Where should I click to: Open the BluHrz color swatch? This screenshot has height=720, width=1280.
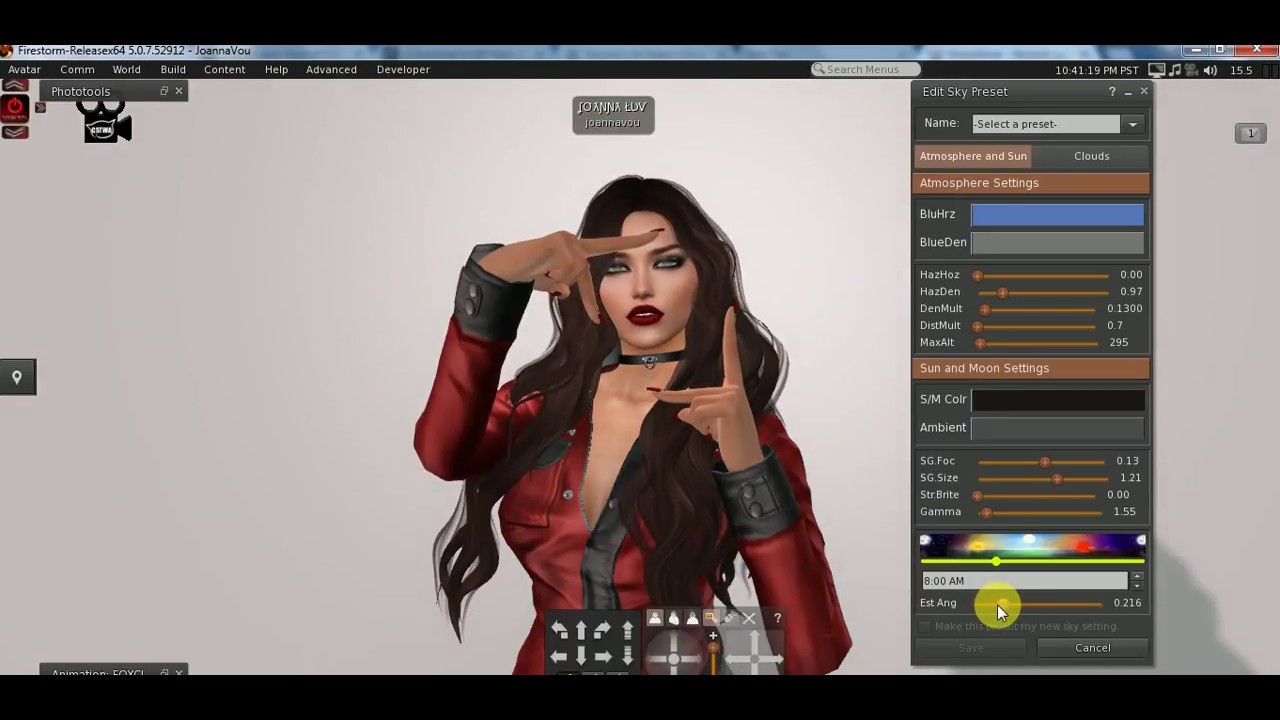pyautogui.click(x=1058, y=214)
